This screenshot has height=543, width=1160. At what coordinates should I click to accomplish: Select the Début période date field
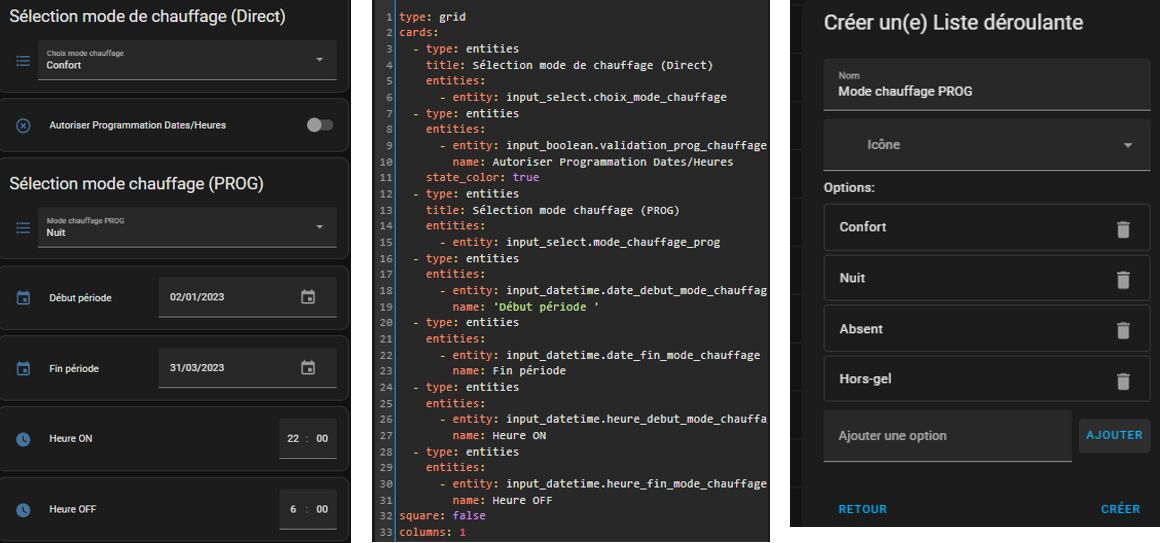click(x=228, y=297)
